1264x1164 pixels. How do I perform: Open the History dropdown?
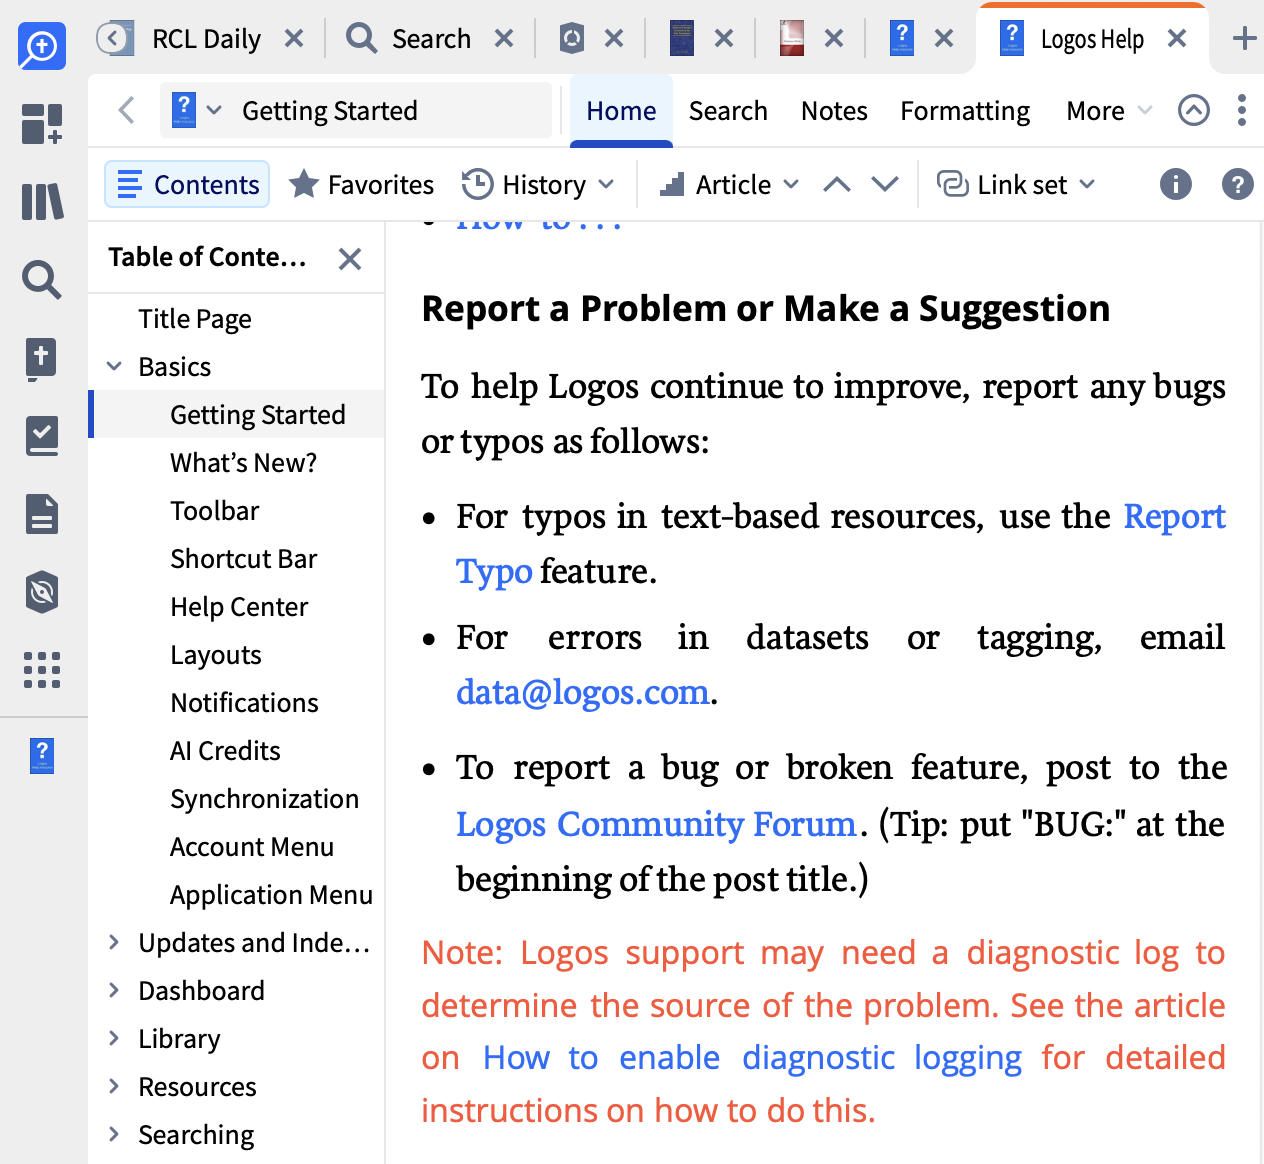(538, 185)
